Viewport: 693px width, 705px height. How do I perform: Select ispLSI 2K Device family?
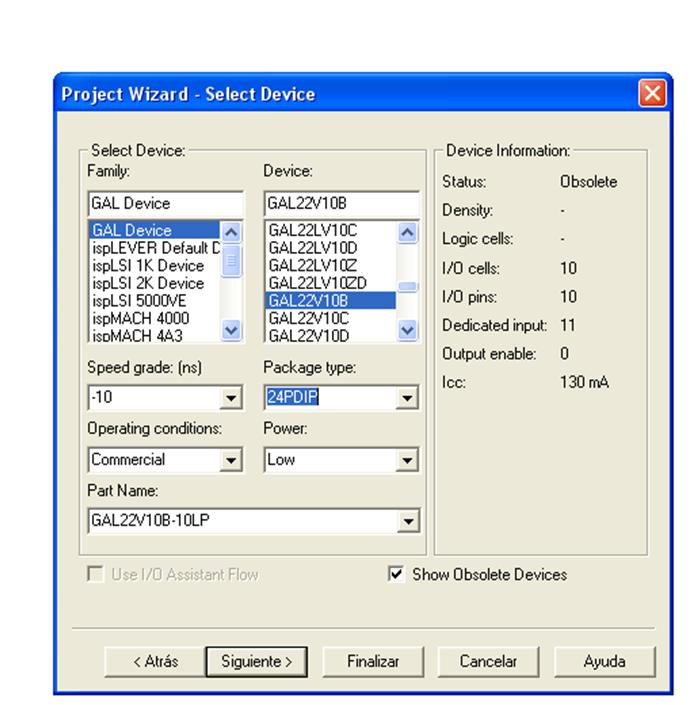(x=154, y=283)
